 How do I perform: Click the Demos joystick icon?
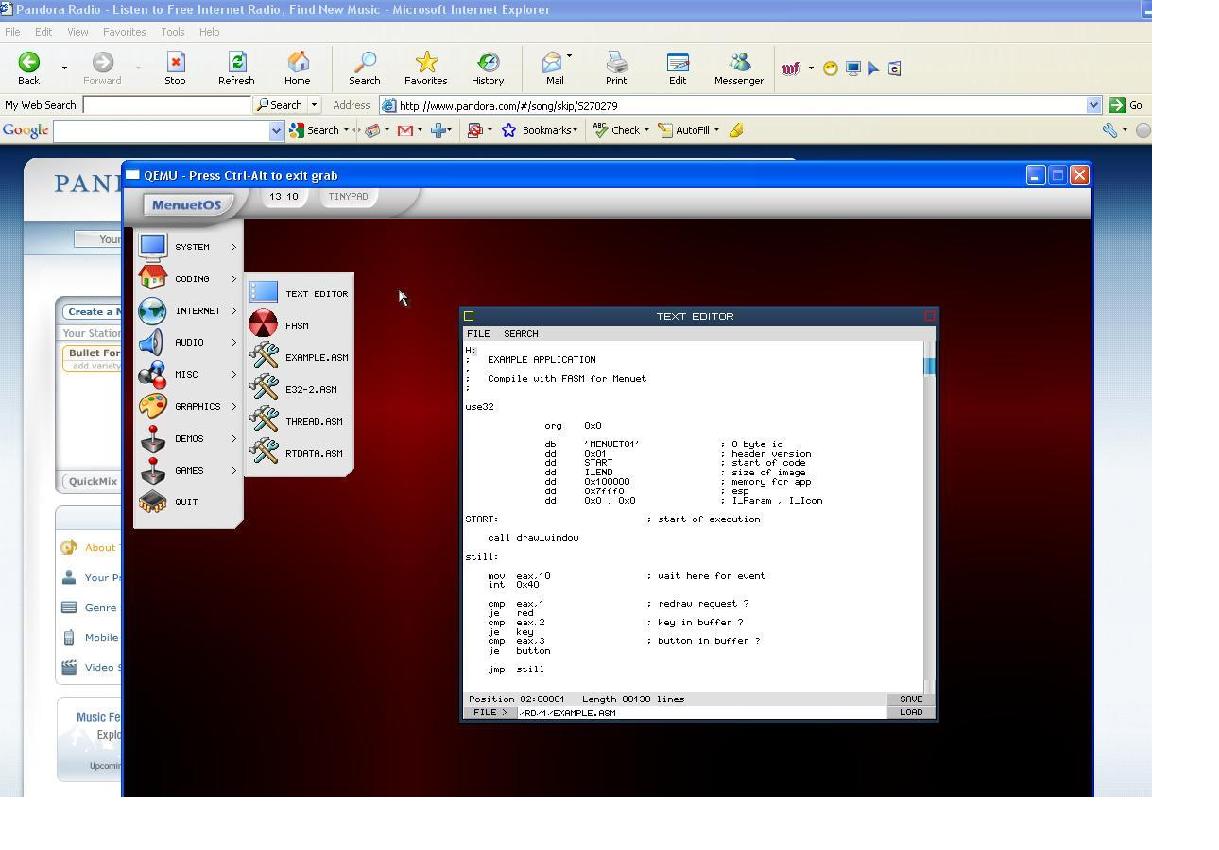(153, 438)
